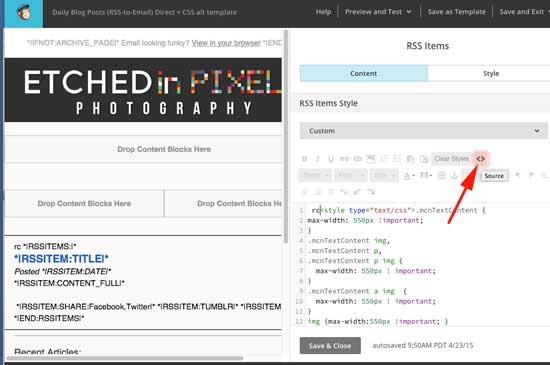Switch to the Content tab

(364, 74)
